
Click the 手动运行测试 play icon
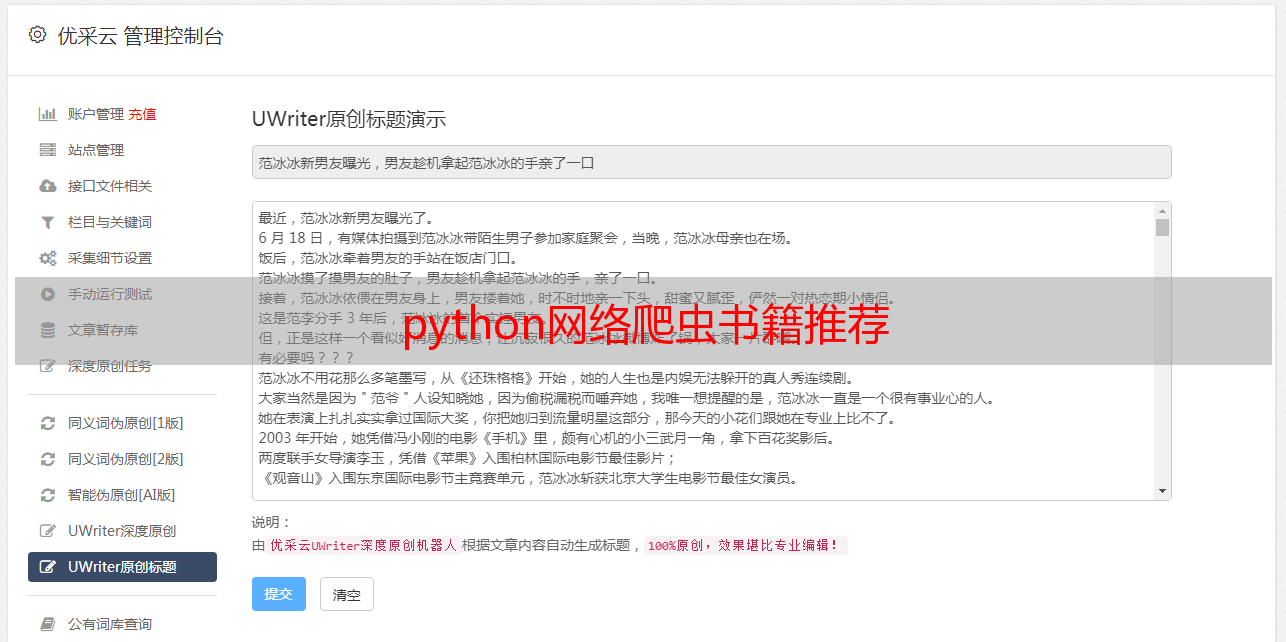(x=47, y=294)
